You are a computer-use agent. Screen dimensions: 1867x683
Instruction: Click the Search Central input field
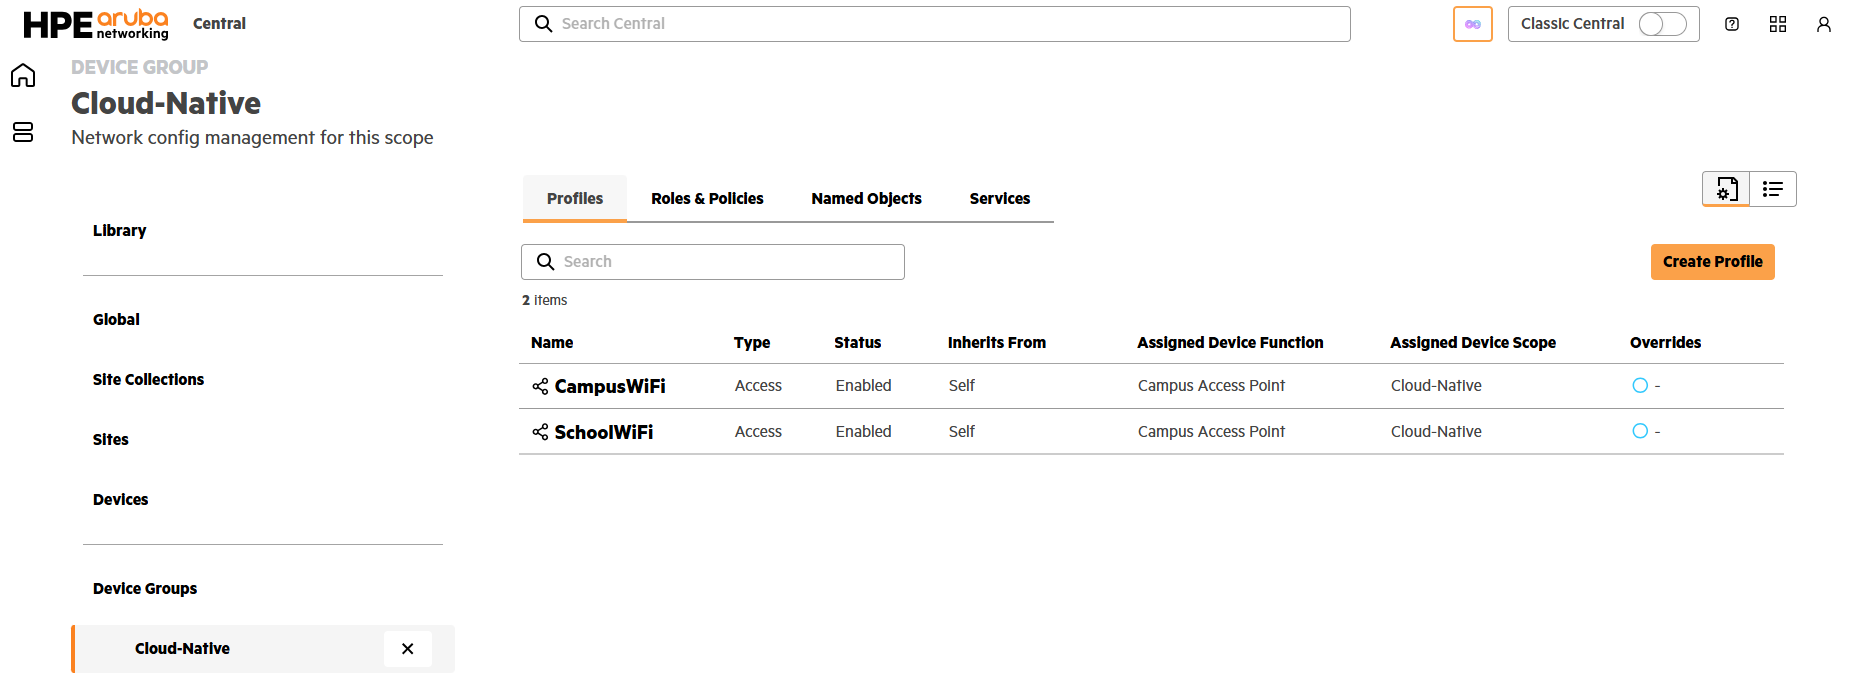tap(934, 24)
